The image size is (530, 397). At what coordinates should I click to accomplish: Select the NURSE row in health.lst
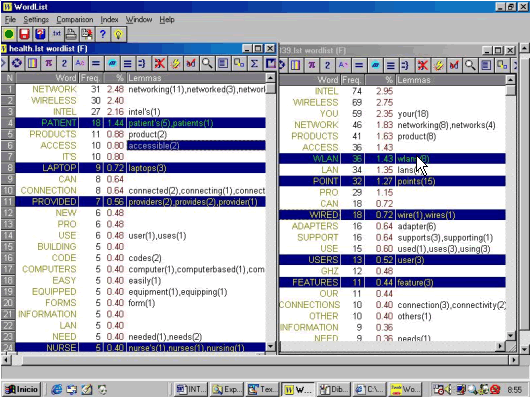click(140, 347)
